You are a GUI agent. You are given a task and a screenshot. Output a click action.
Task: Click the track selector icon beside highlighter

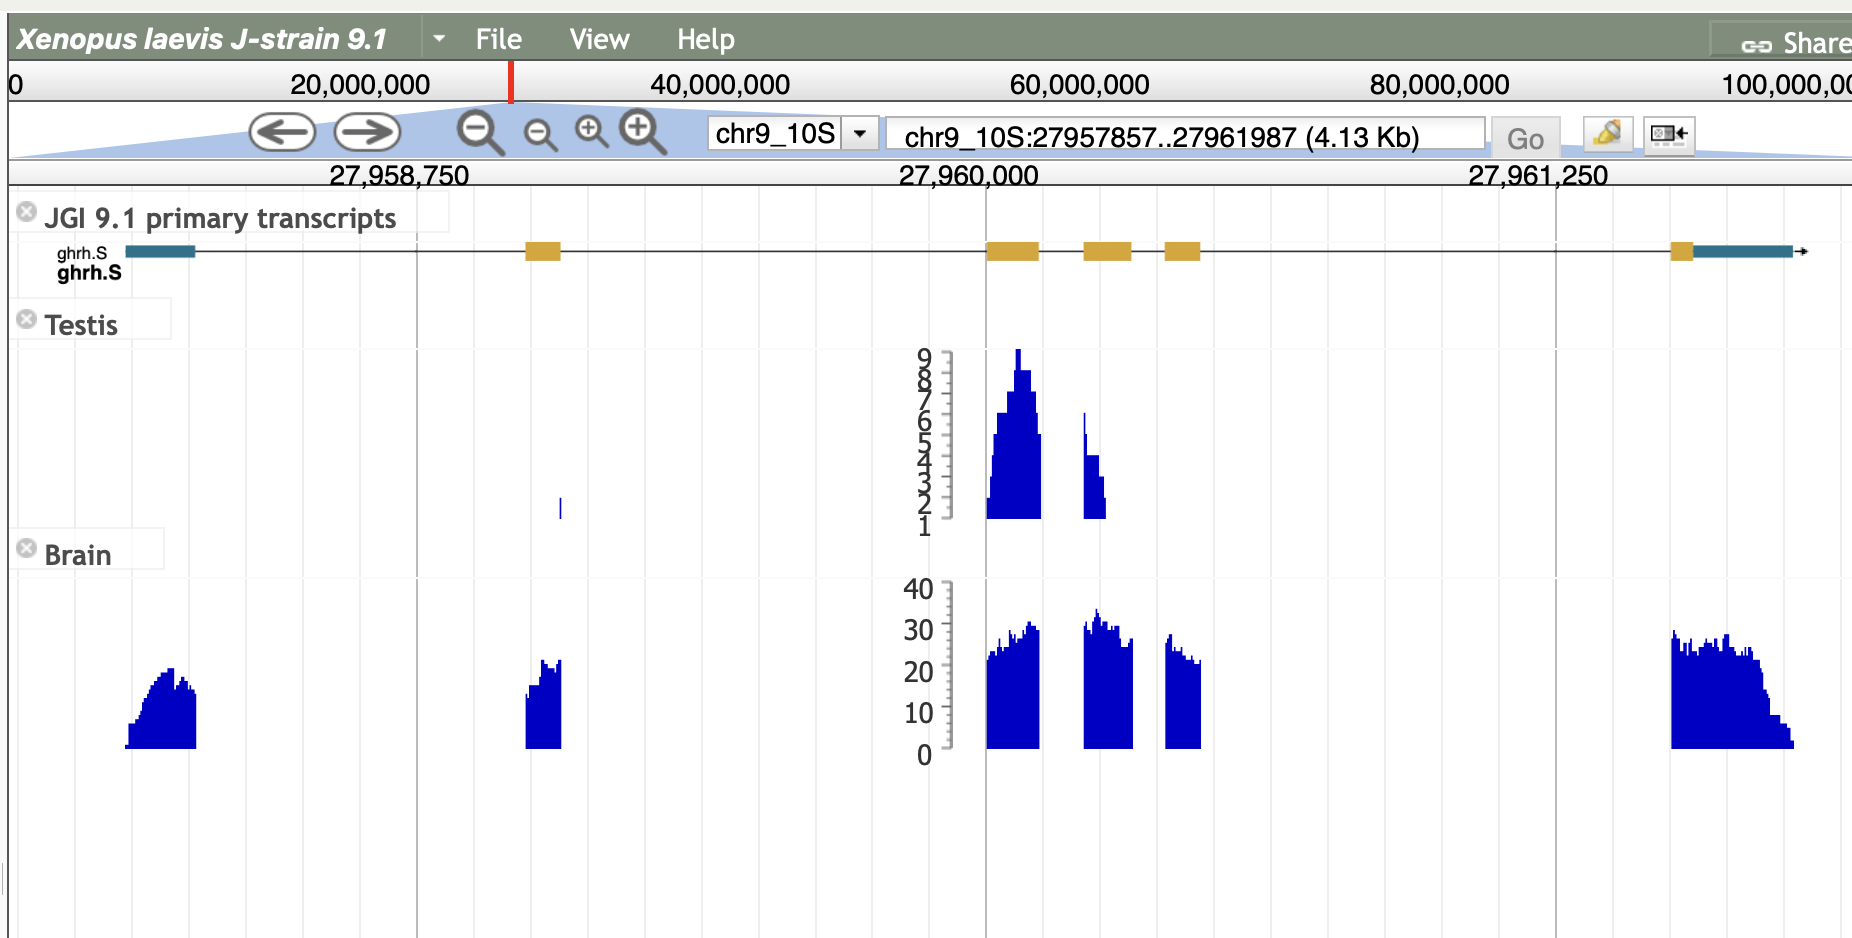1669,134
